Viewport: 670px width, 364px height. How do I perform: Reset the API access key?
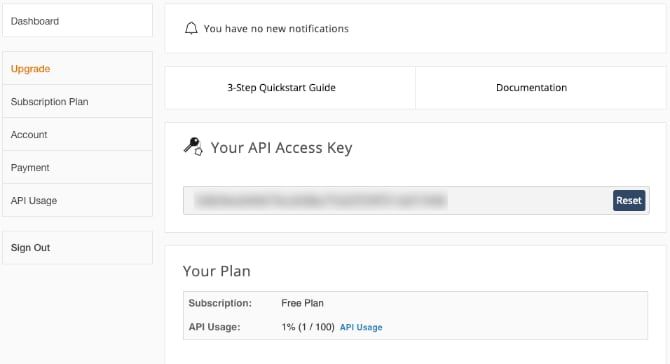(629, 200)
